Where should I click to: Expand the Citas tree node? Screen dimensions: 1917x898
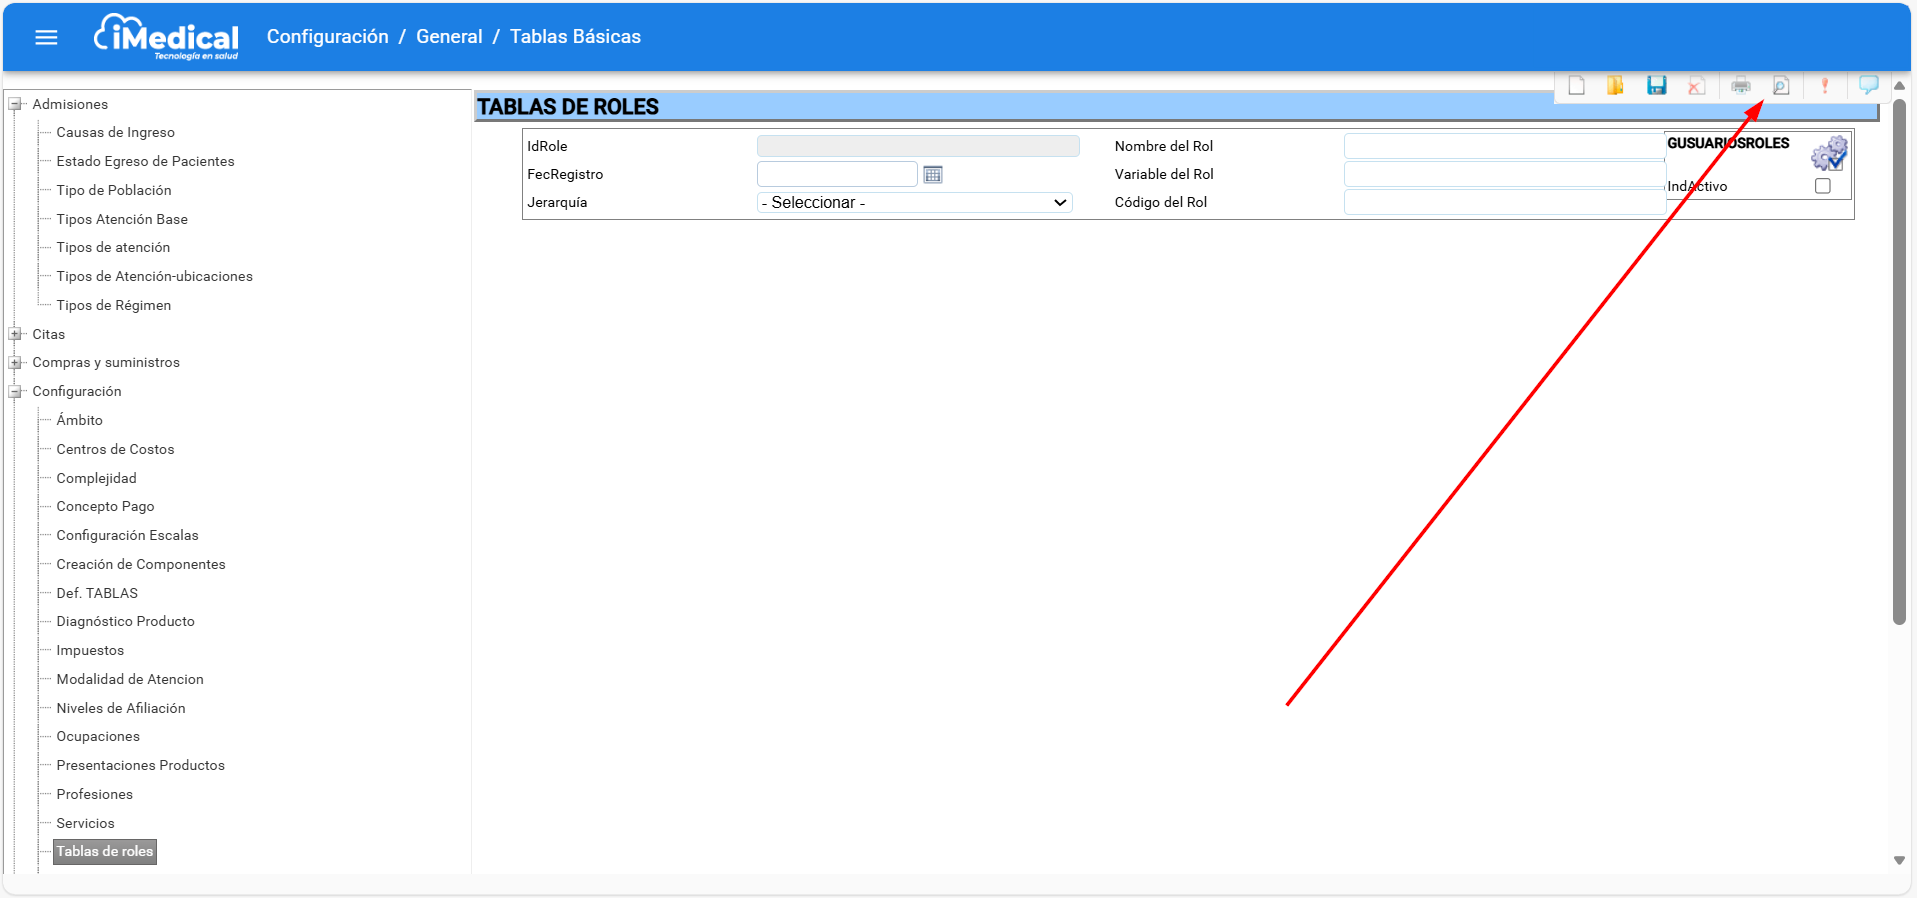pyautogui.click(x=15, y=334)
